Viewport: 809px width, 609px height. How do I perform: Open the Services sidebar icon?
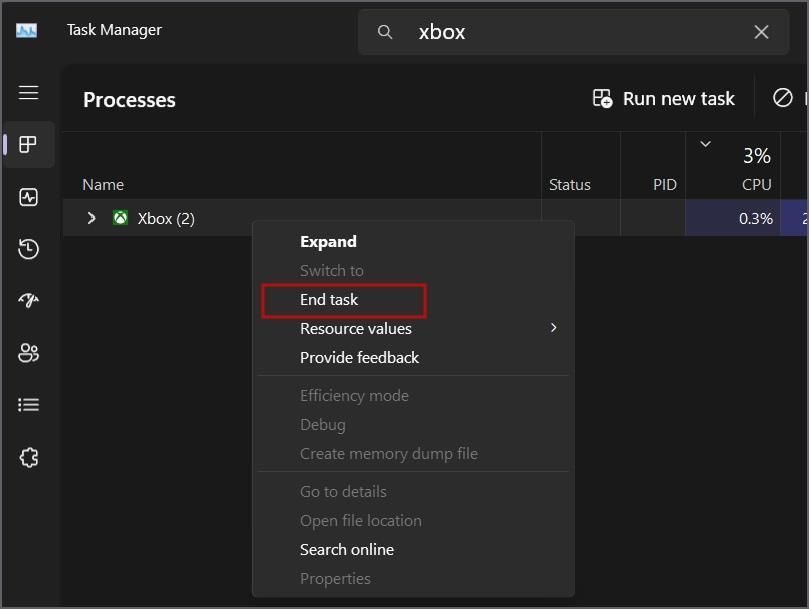(28, 457)
